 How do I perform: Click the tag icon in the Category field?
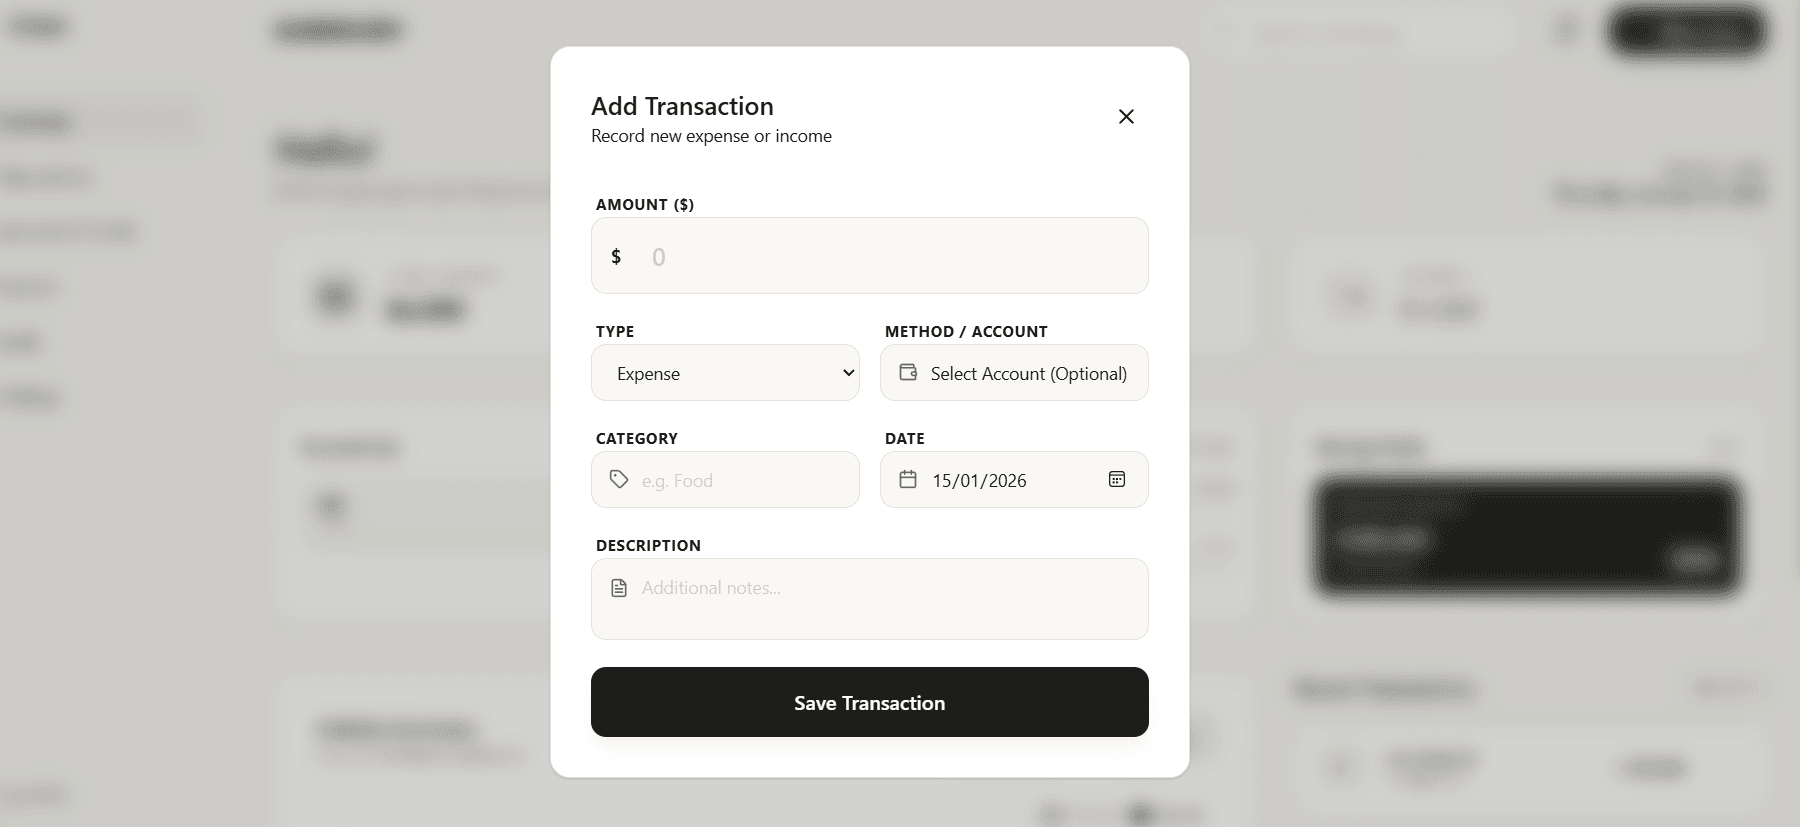(619, 480)
